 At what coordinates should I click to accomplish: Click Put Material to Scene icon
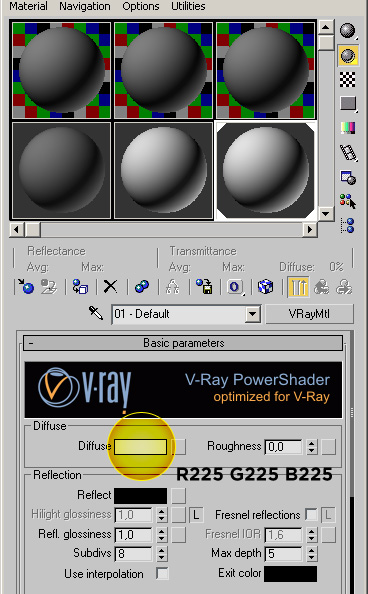tap(49, 287)
